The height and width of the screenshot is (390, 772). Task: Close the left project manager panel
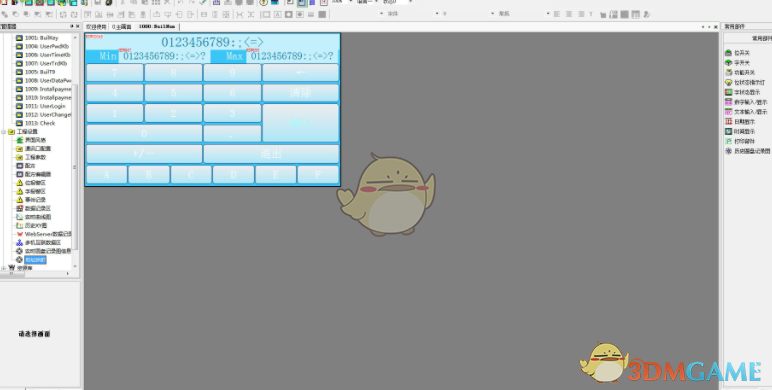pos(77,26)
